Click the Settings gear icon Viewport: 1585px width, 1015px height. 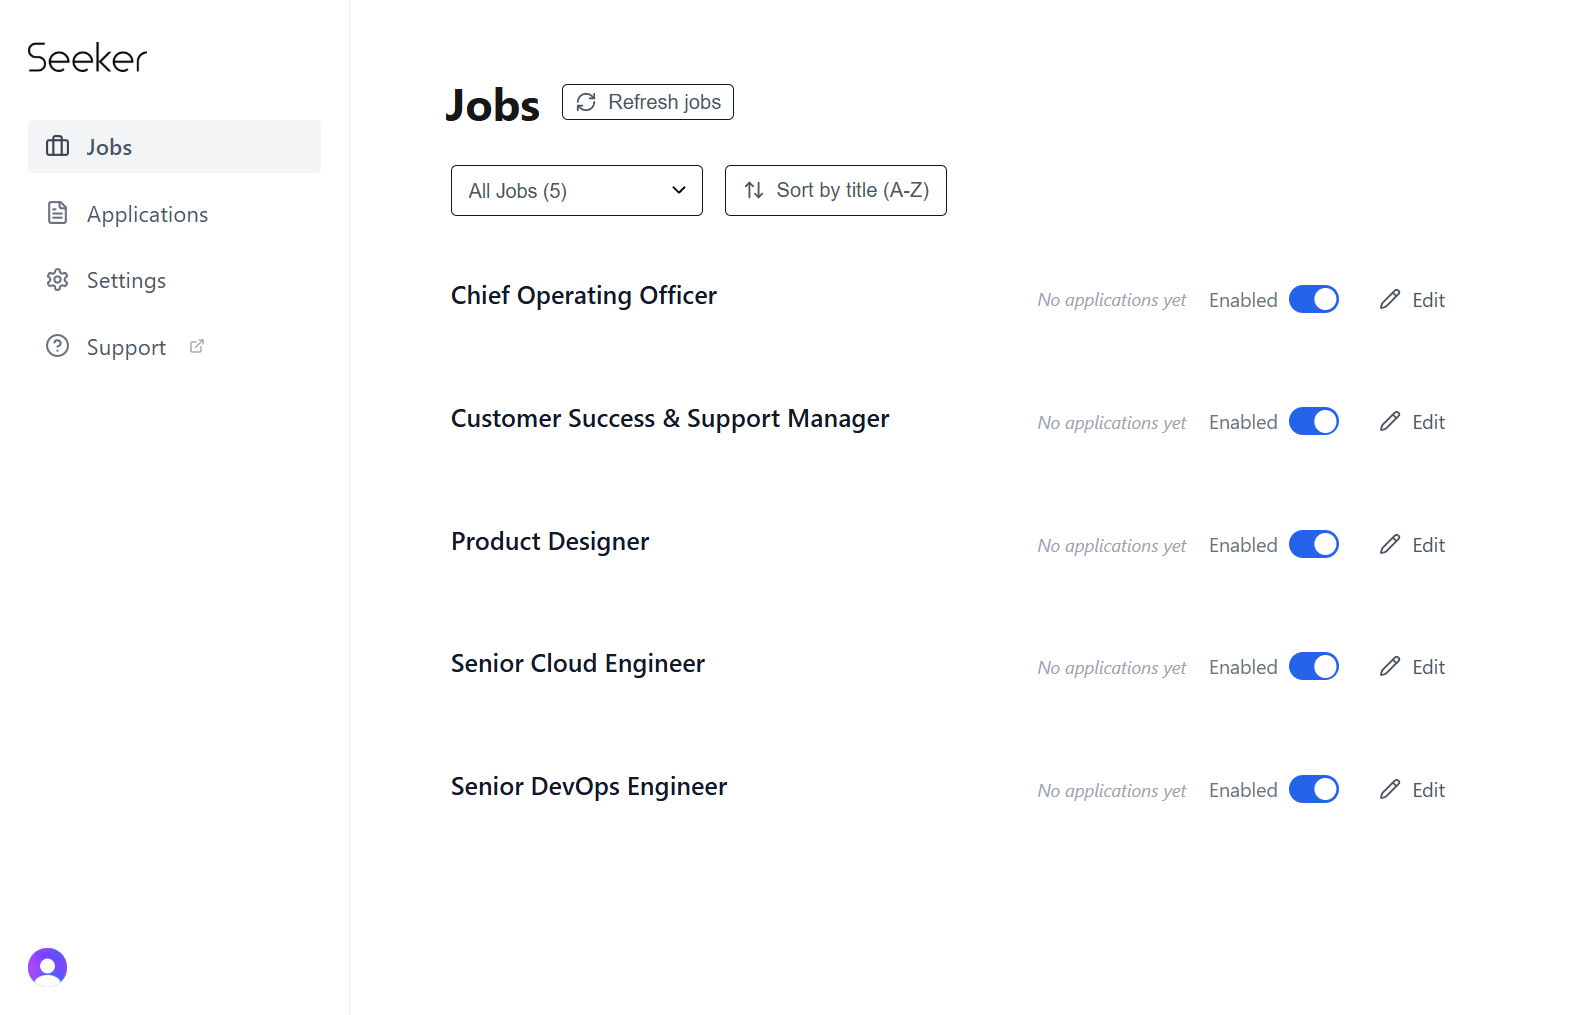coord(58,280)
